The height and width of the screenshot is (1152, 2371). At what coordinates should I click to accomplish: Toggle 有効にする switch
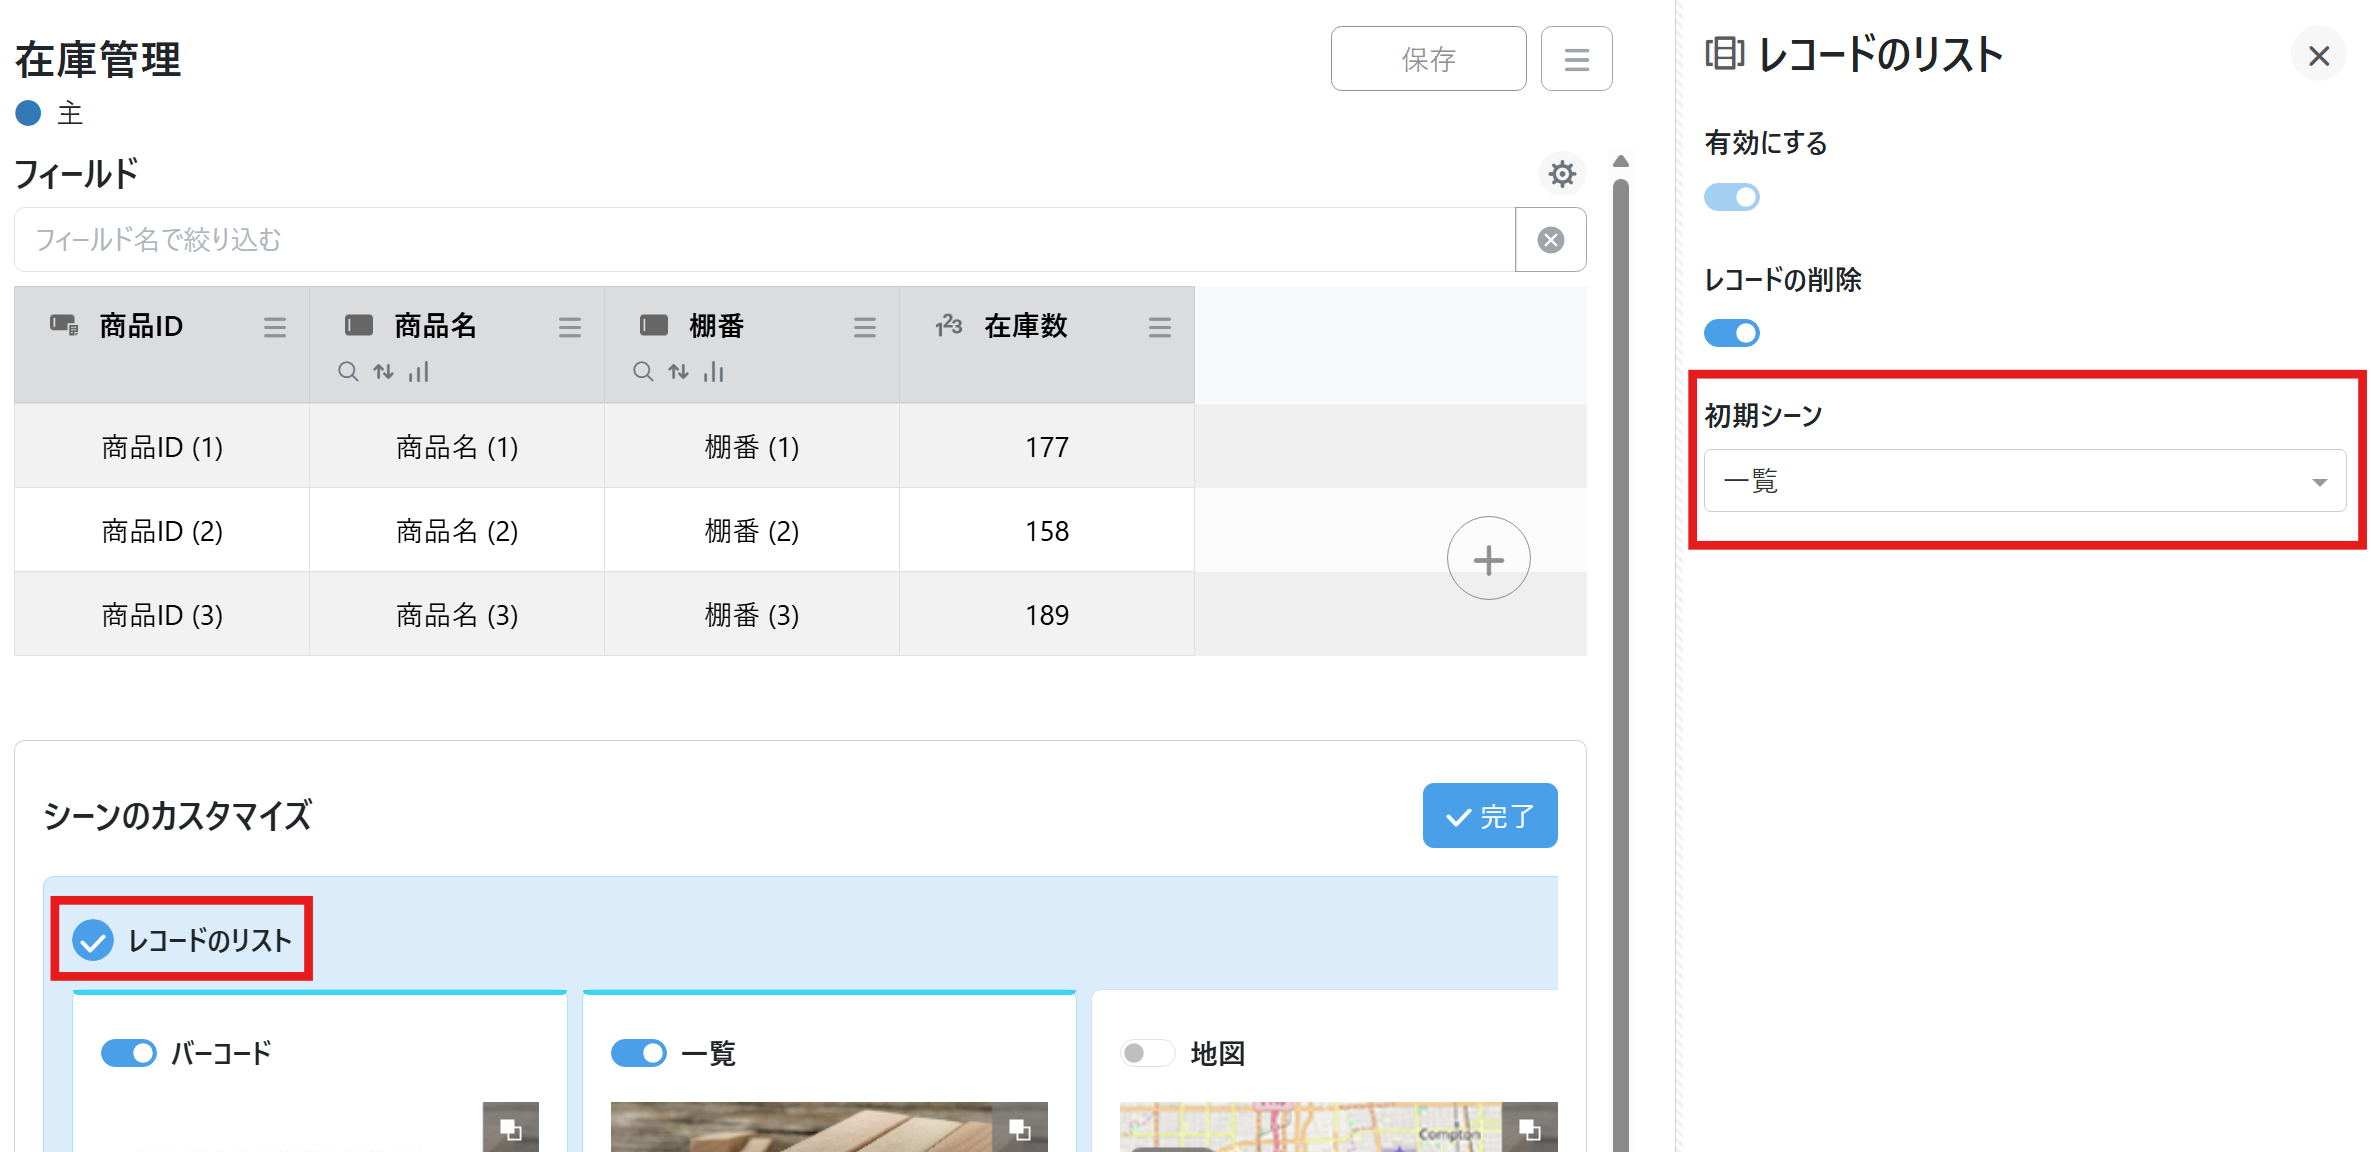point(1731,197)
